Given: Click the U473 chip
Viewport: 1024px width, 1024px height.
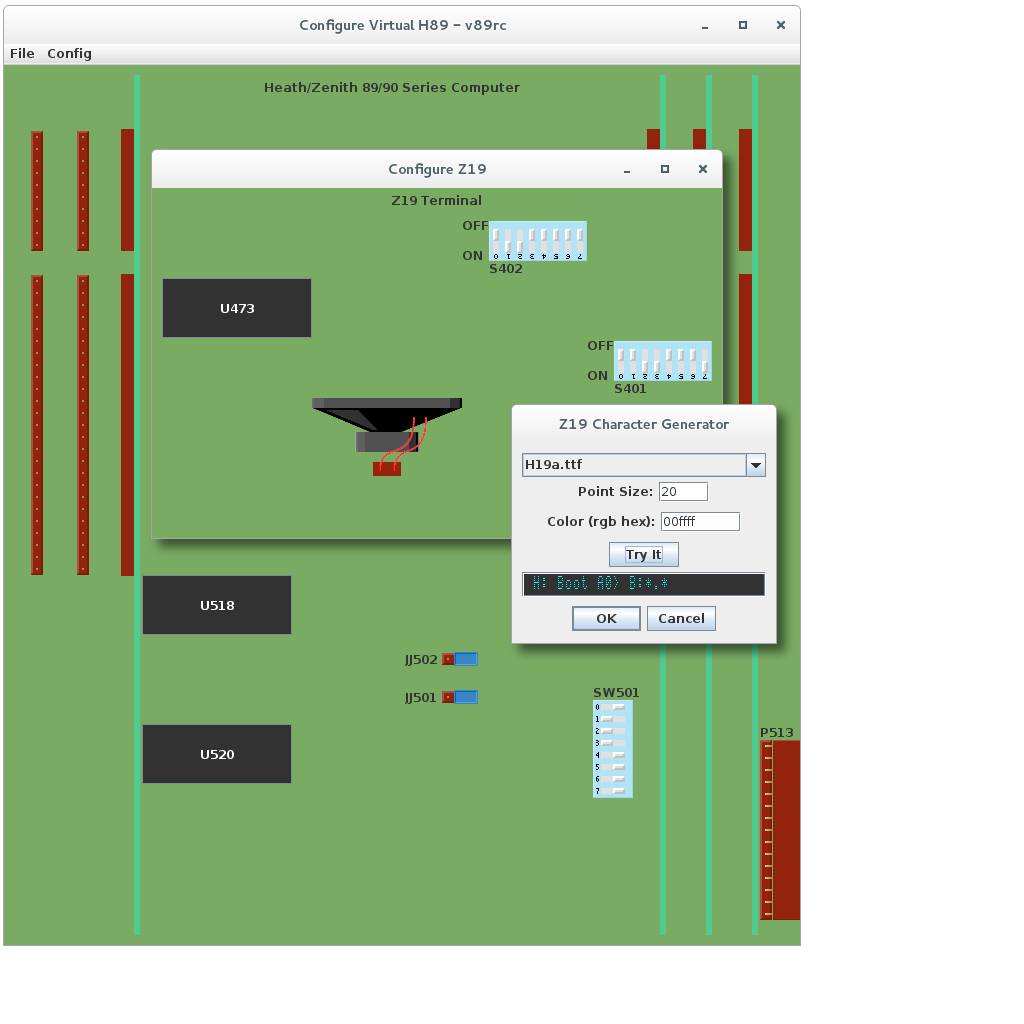Looking at the screenshot, I should (x=237, y=308).
